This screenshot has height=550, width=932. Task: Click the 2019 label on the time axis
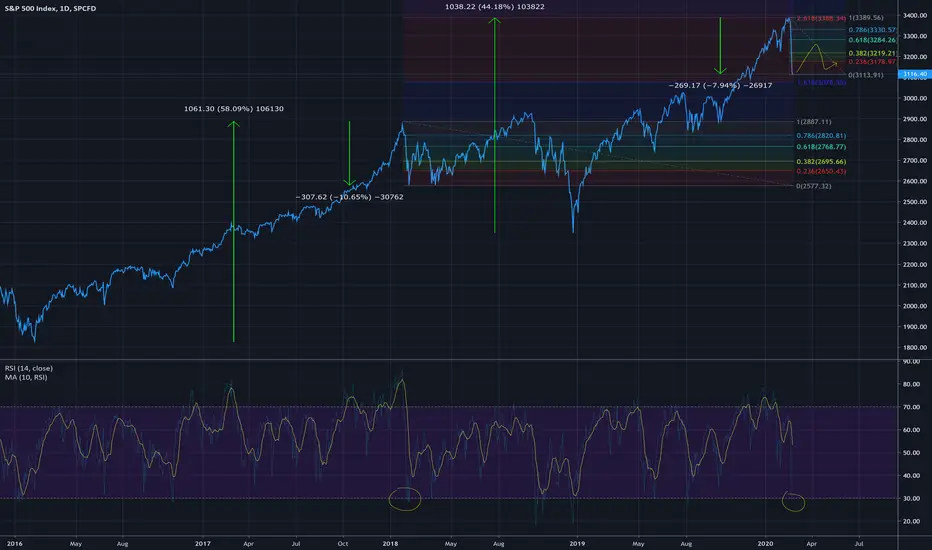(x=577, y=544)
